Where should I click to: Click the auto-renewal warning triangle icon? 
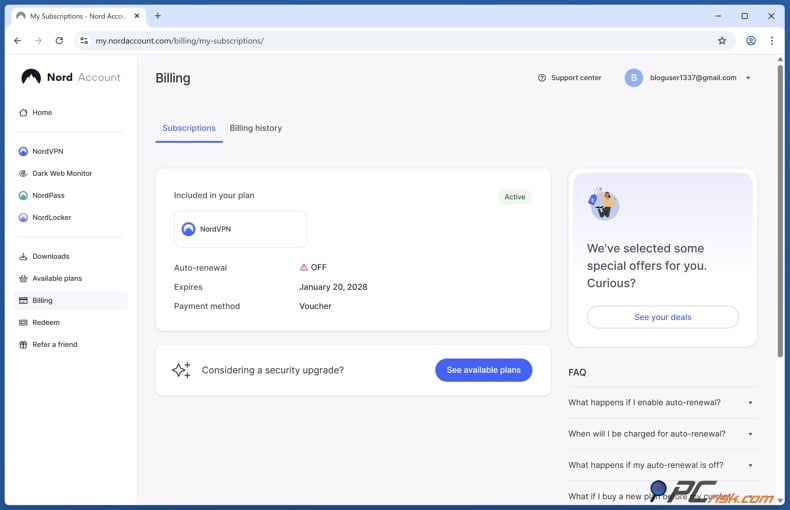304,268
